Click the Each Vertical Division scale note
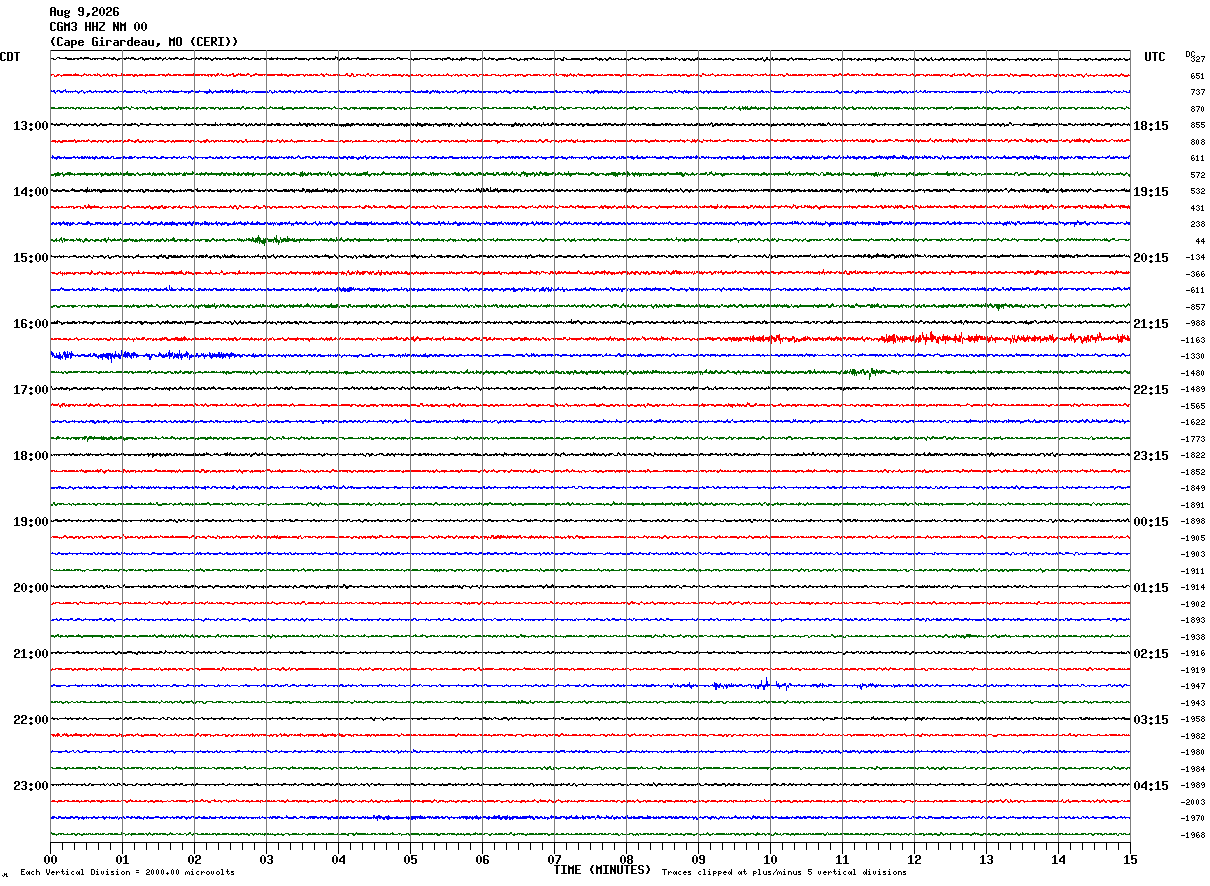Image resolution: width=1210 pixels, height=886 pixels. [127, 872]
